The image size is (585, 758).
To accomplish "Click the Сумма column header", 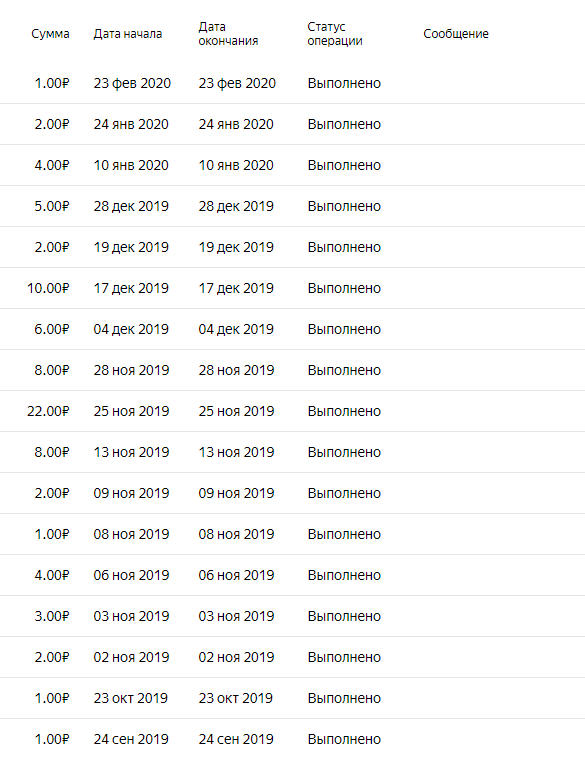I will 50,34.
